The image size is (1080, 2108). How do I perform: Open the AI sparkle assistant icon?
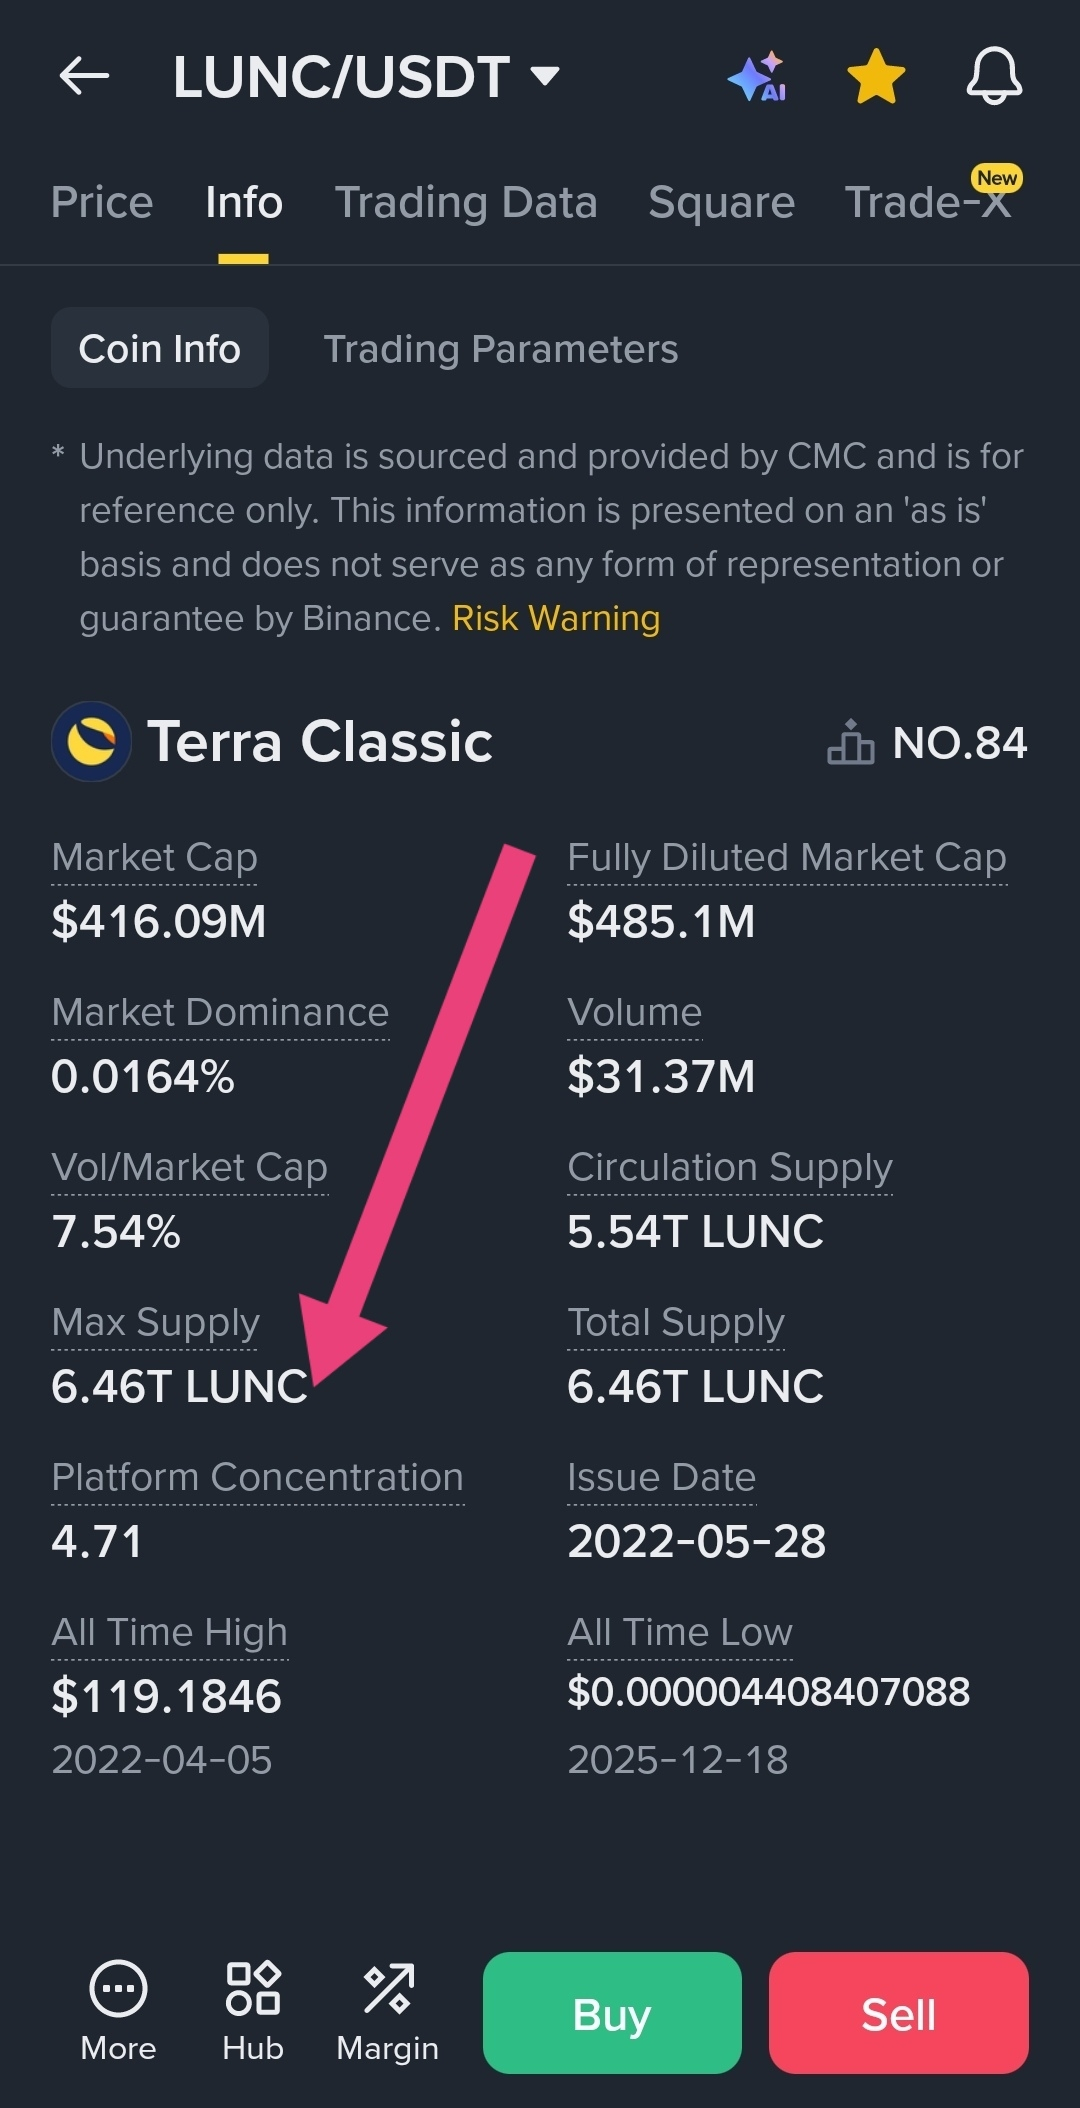pyautogui.click(x=757, y=76)
